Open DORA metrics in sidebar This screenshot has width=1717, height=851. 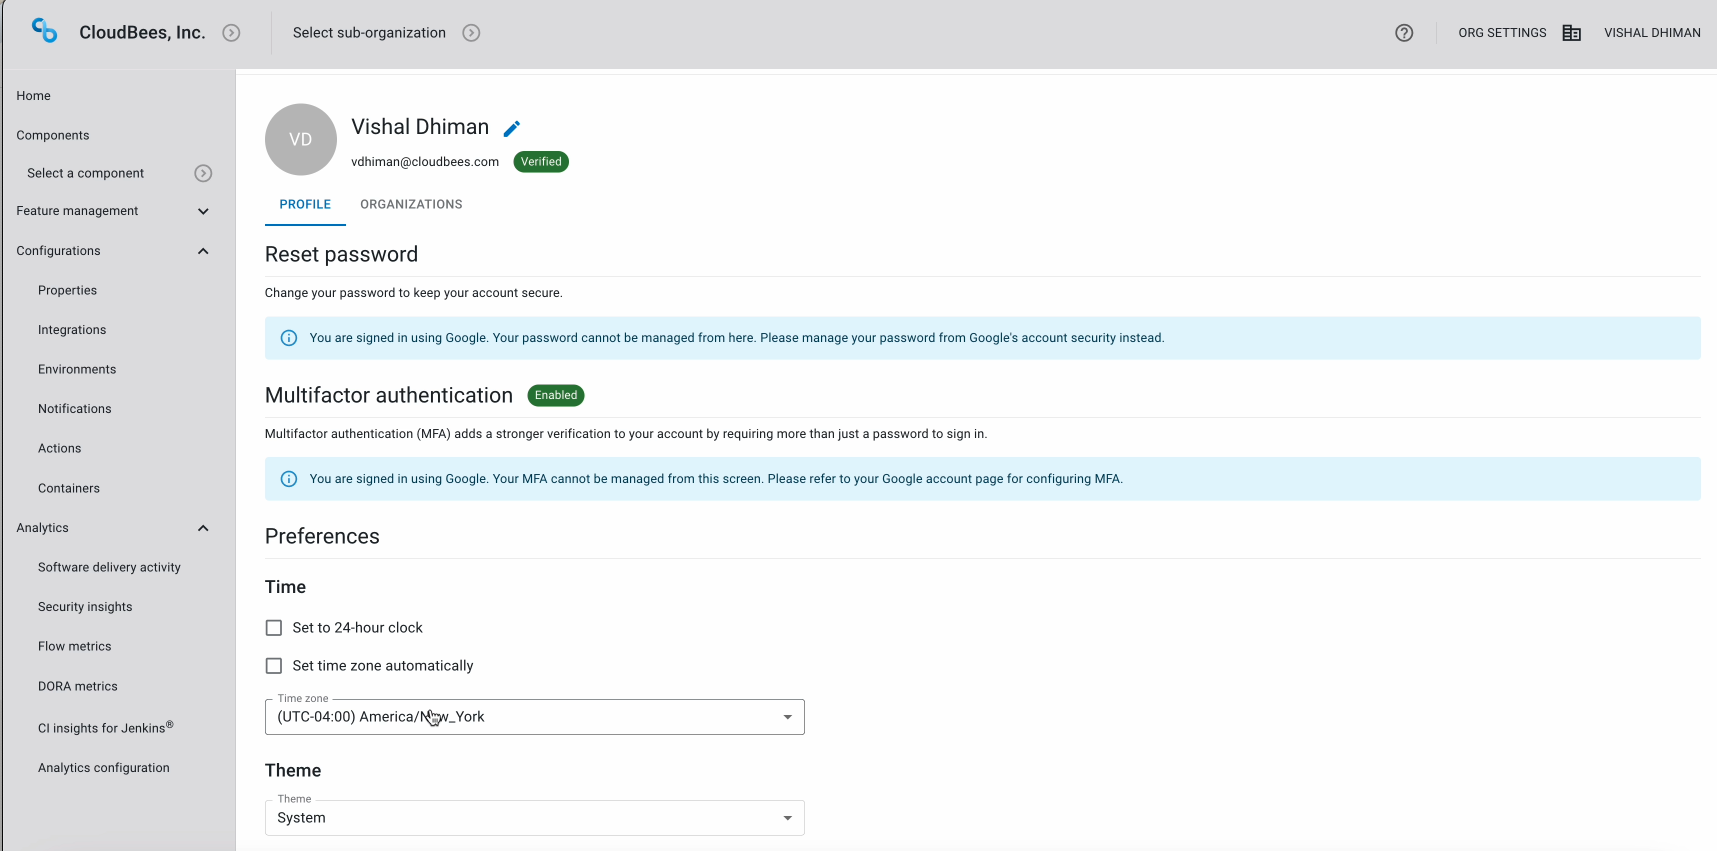[x=78, y=686]
